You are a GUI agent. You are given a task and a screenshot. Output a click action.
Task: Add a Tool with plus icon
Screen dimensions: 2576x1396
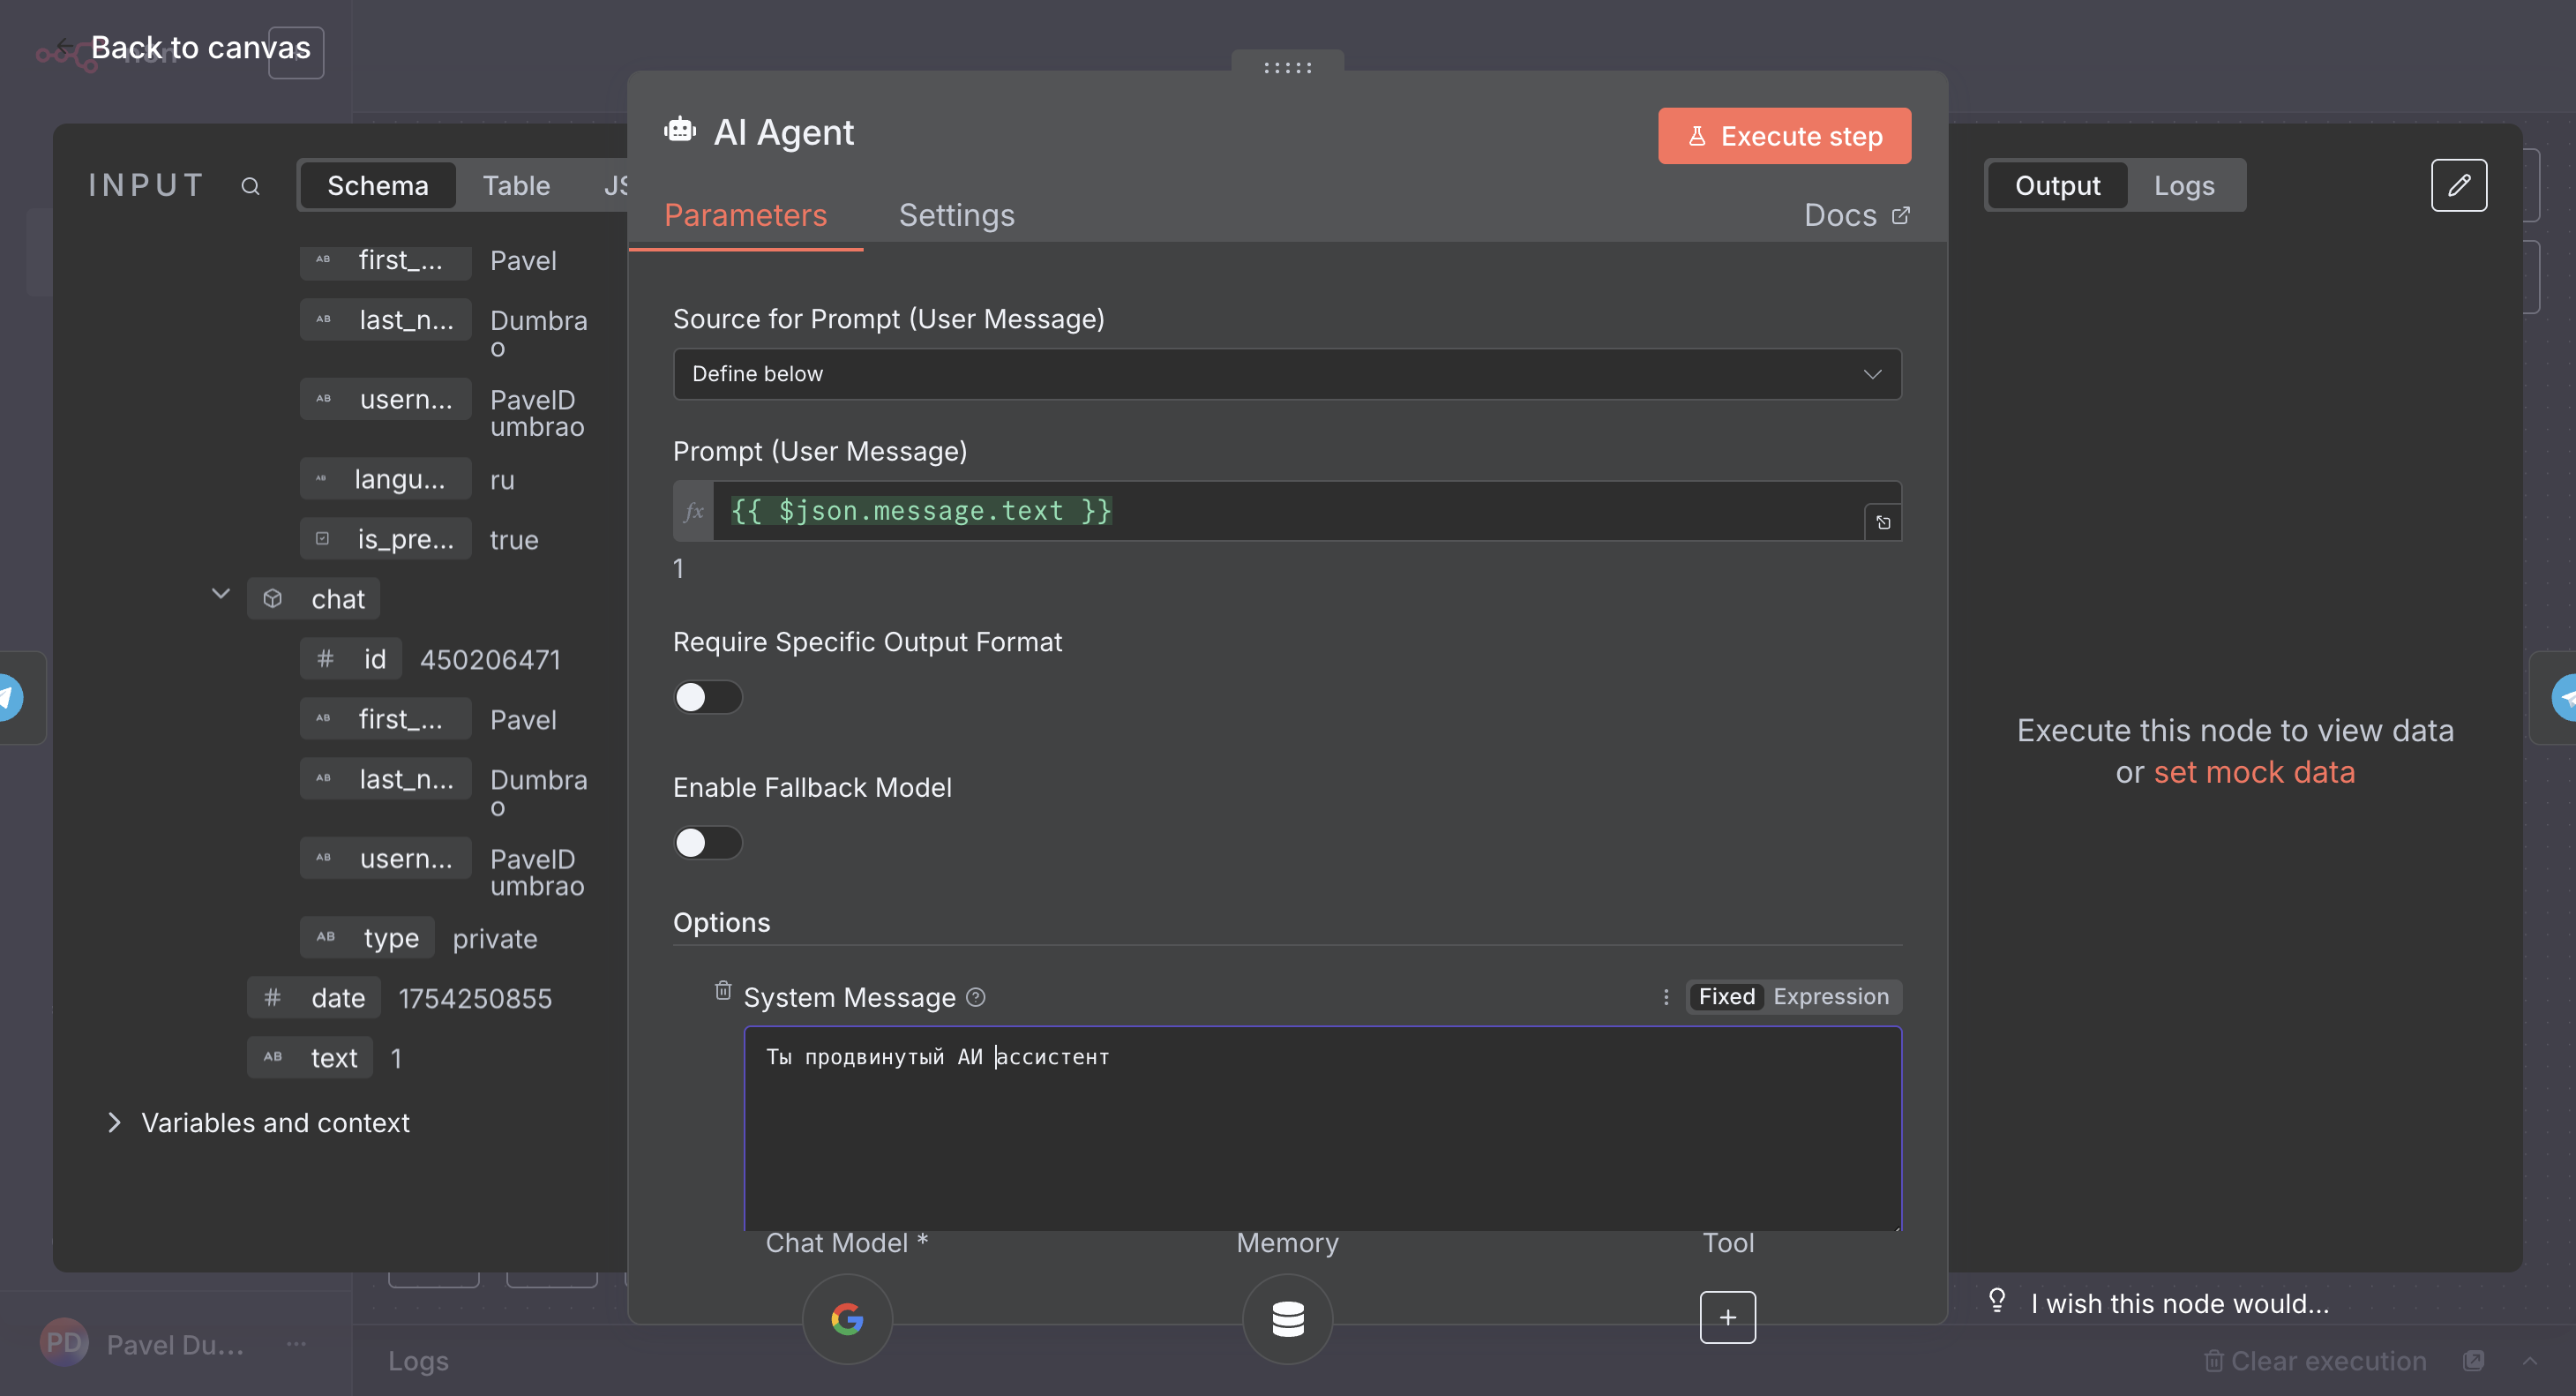point(1727,1317)
